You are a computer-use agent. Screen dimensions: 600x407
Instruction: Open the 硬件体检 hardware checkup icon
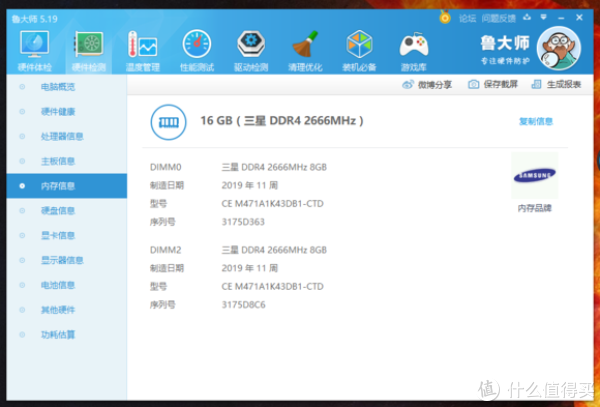tap(34, 52)
